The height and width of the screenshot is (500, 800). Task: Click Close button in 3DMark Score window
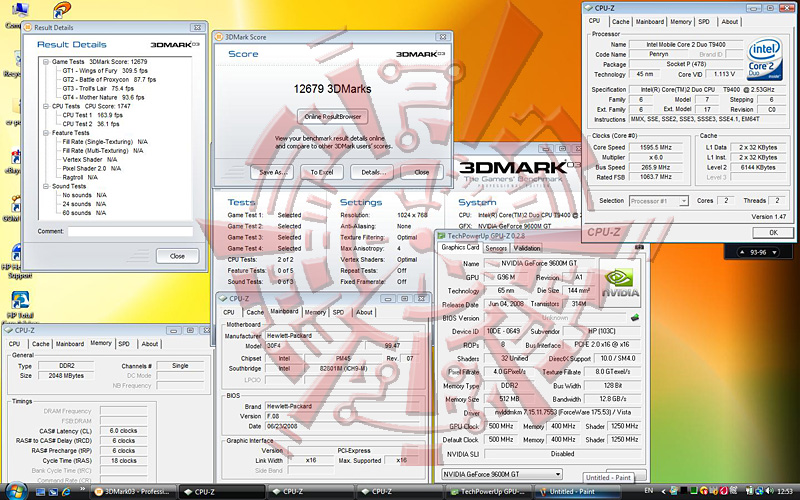(421, 172)
